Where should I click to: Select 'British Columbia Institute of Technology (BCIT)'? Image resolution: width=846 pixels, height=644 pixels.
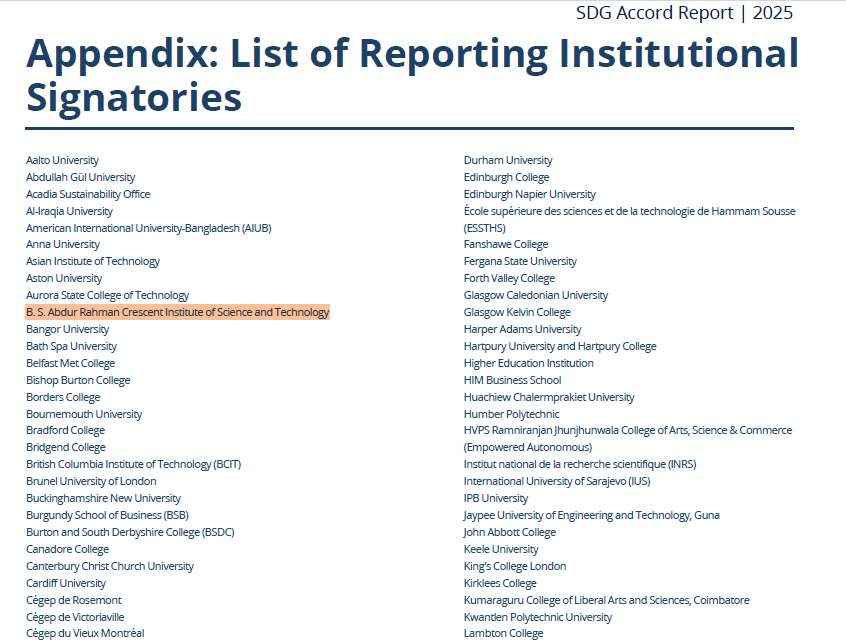pyautogui.click(x=133, y=464)
